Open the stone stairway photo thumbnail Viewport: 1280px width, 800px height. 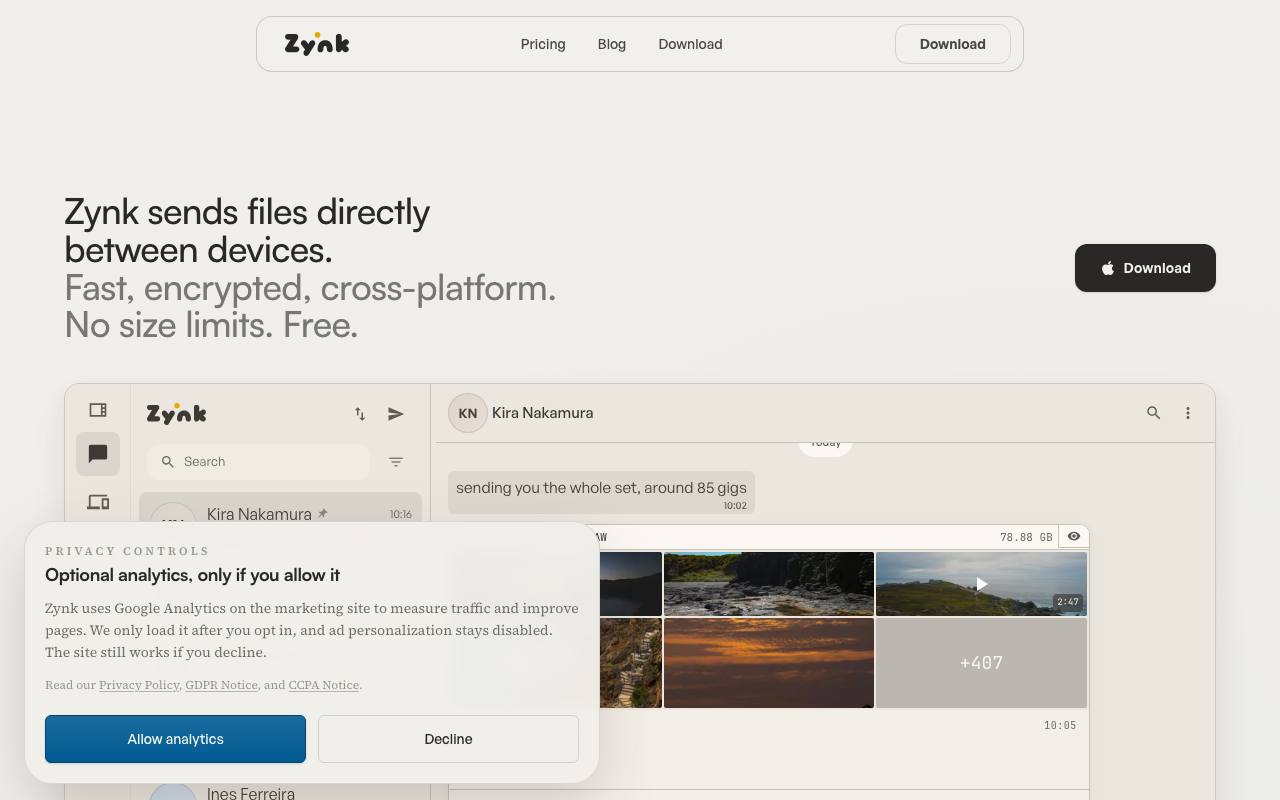coord(631,663)
